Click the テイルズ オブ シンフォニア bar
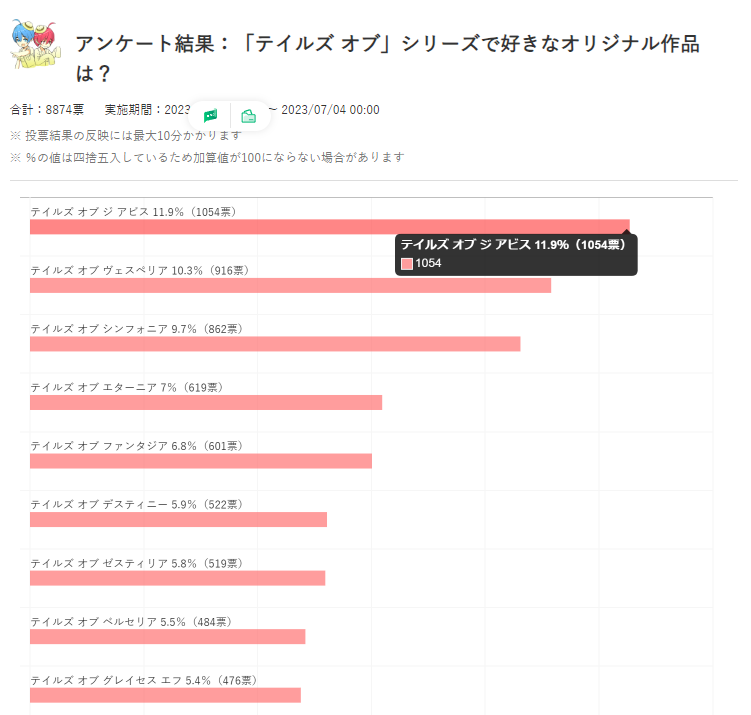This screenshot has width=751, height=715. pos(275,344)
